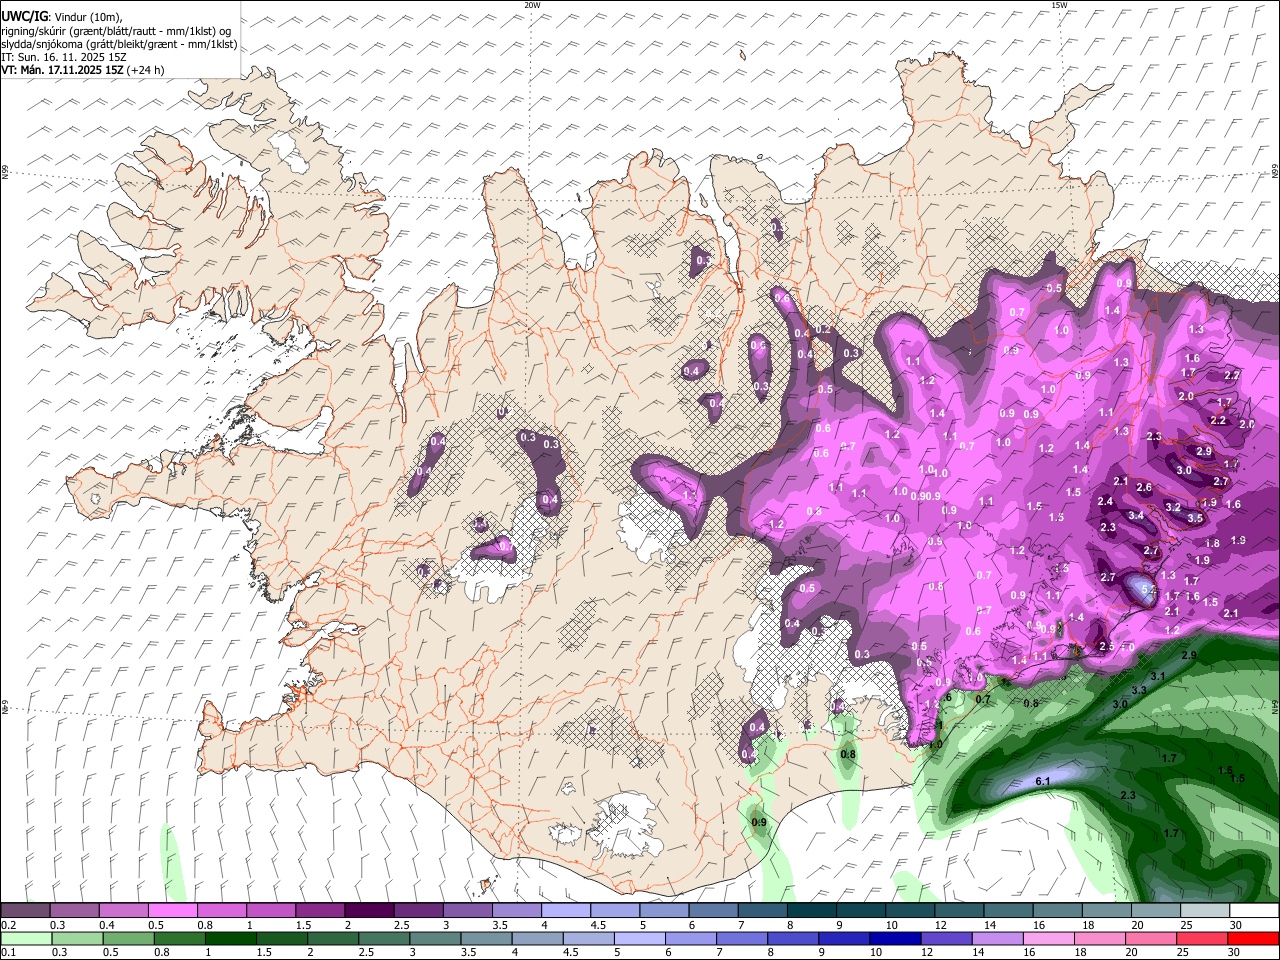
Task: Click the 'VT: Mán. 17.11.2025 15Z (+24 h)' line
Action: click(83, 70)
